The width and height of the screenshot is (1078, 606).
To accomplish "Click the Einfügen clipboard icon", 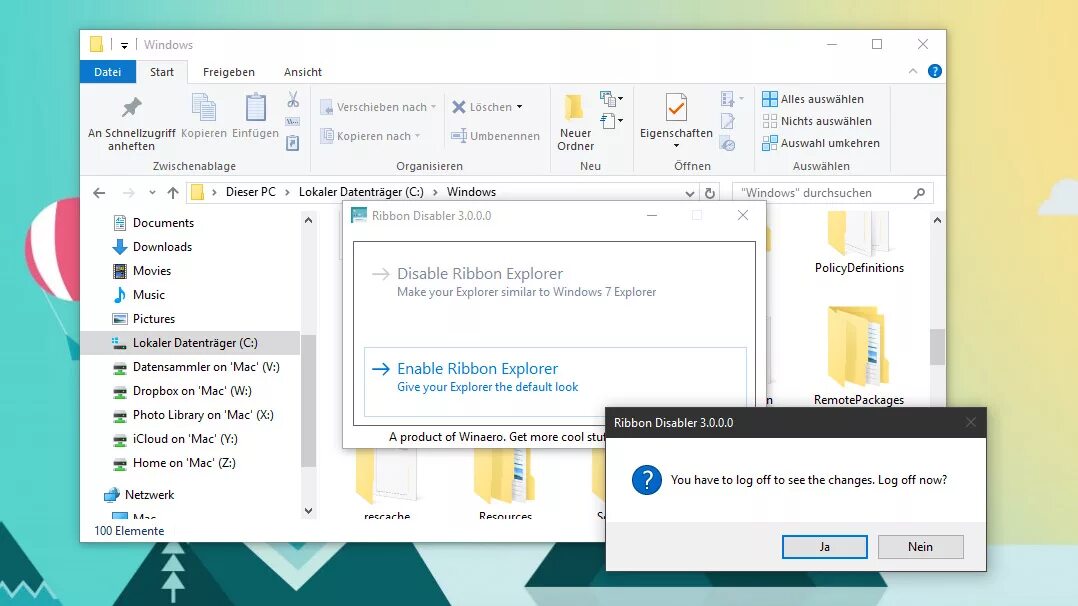I will point(255,116).
